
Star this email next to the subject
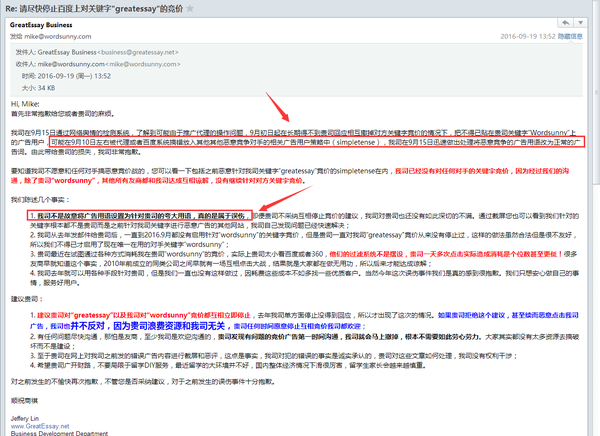[x=190, y=8]
